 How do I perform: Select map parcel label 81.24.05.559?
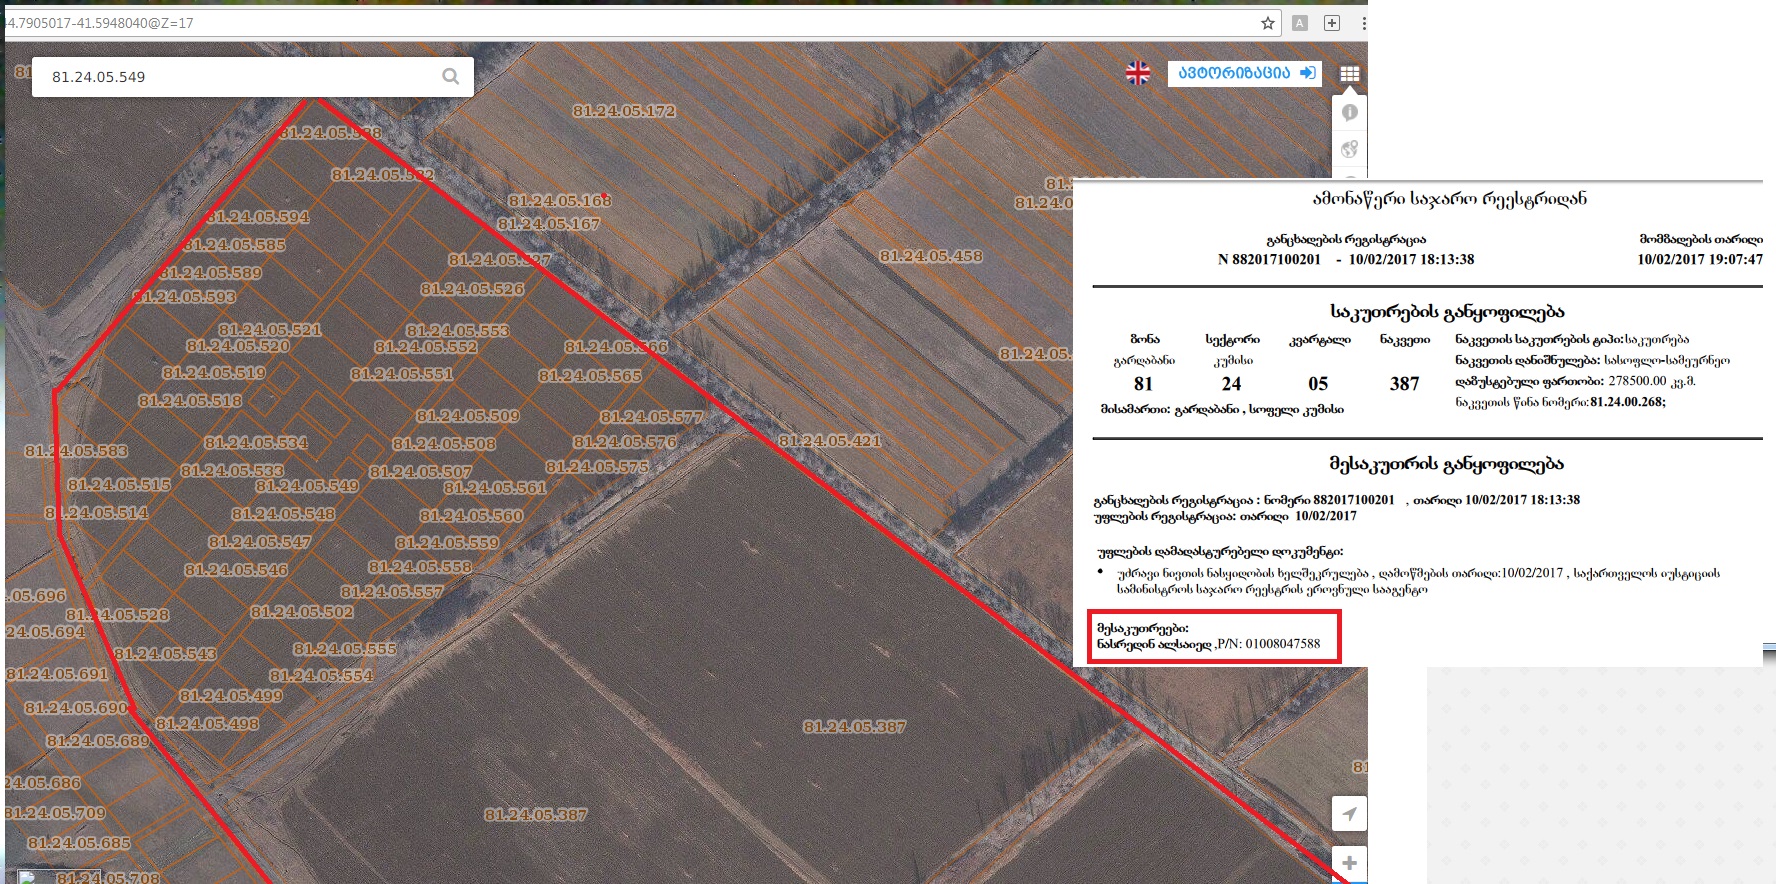[x=447, y=543]
